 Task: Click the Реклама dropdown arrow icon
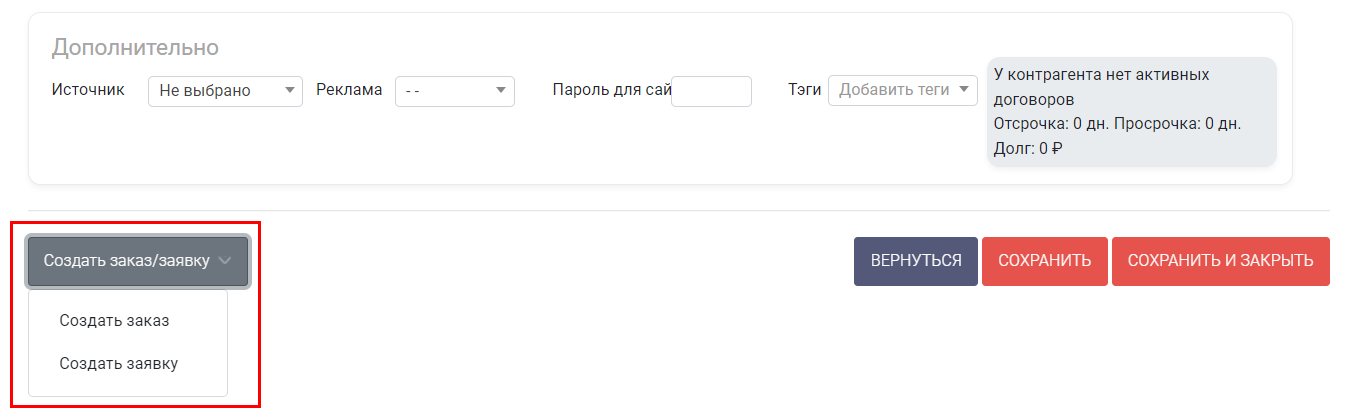pyautogui.click(x=501, y=91)
